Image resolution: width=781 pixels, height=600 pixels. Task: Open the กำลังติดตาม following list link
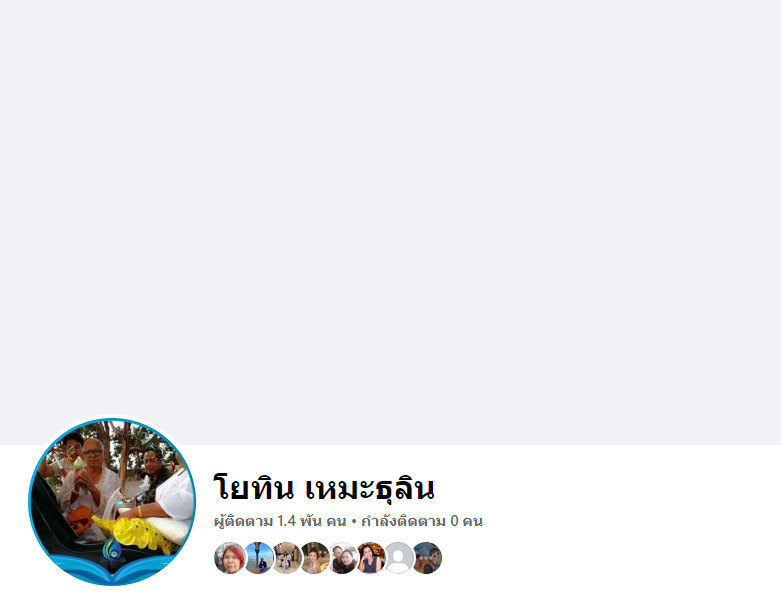(x=422, y=521)
